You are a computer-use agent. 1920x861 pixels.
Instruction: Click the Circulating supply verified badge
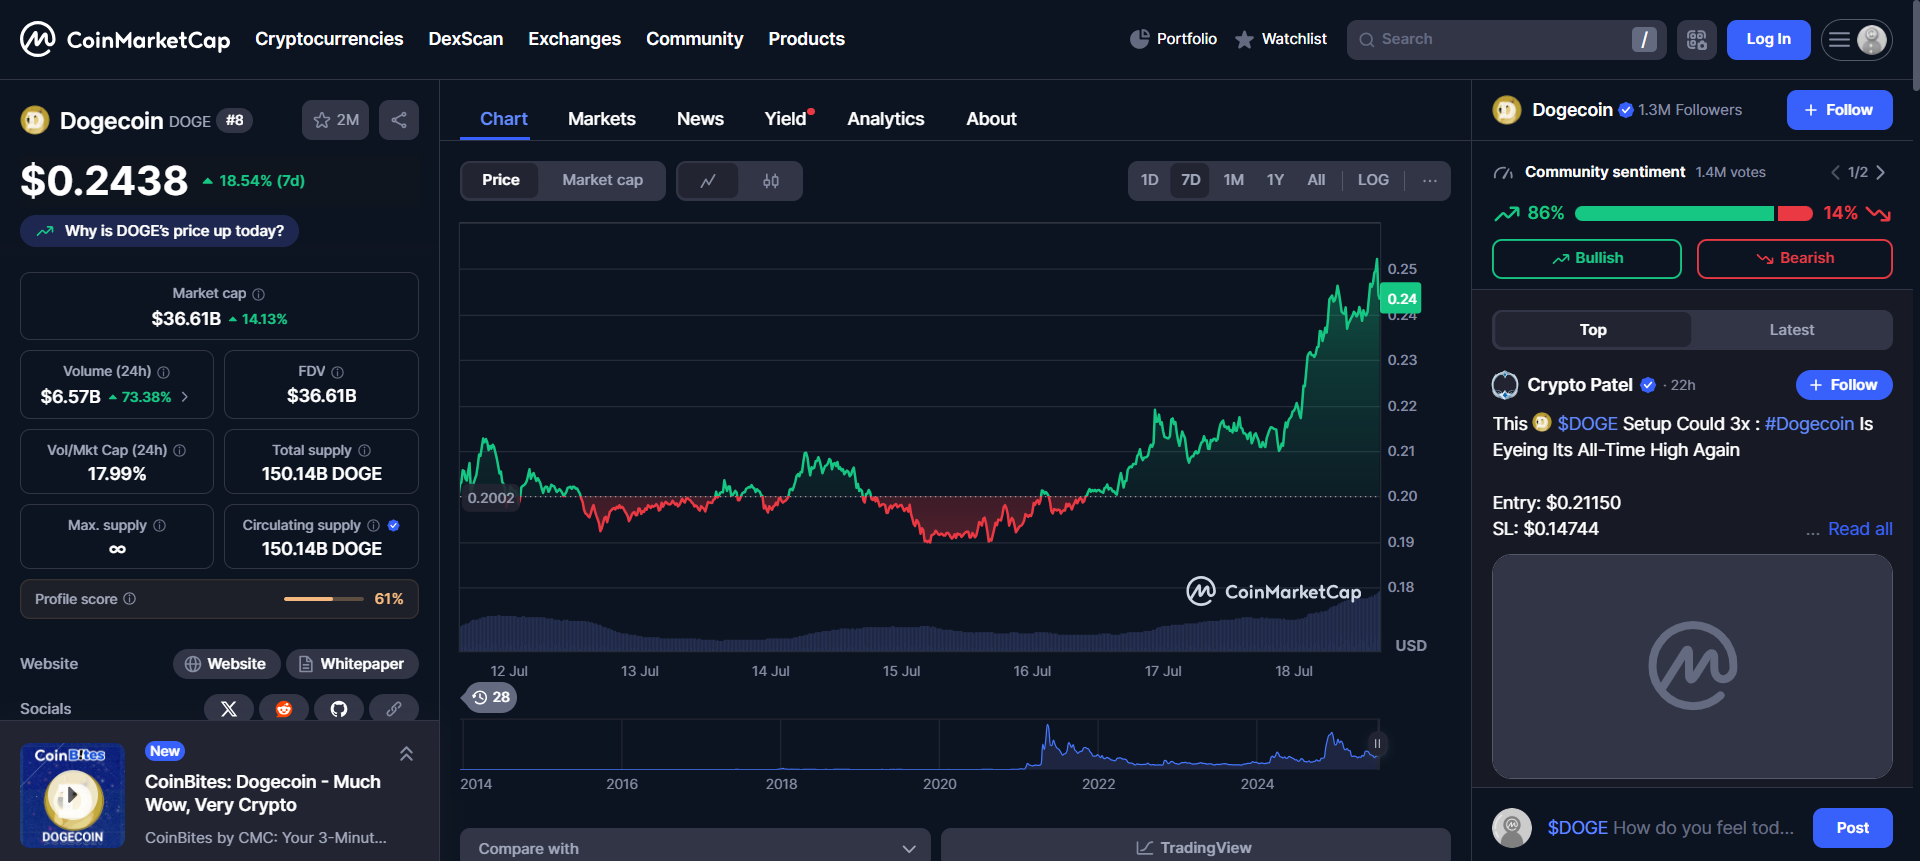pos(394,526)
